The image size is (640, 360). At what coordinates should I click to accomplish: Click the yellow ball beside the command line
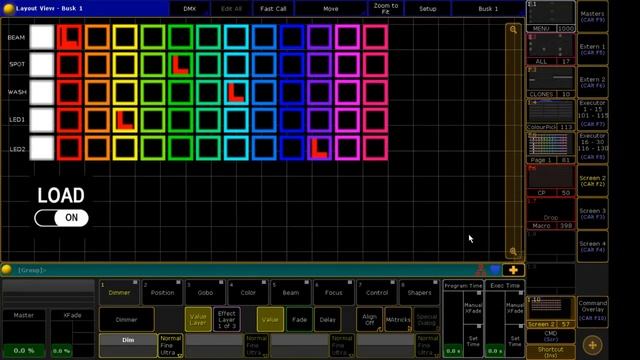click(x=7, y=269)
